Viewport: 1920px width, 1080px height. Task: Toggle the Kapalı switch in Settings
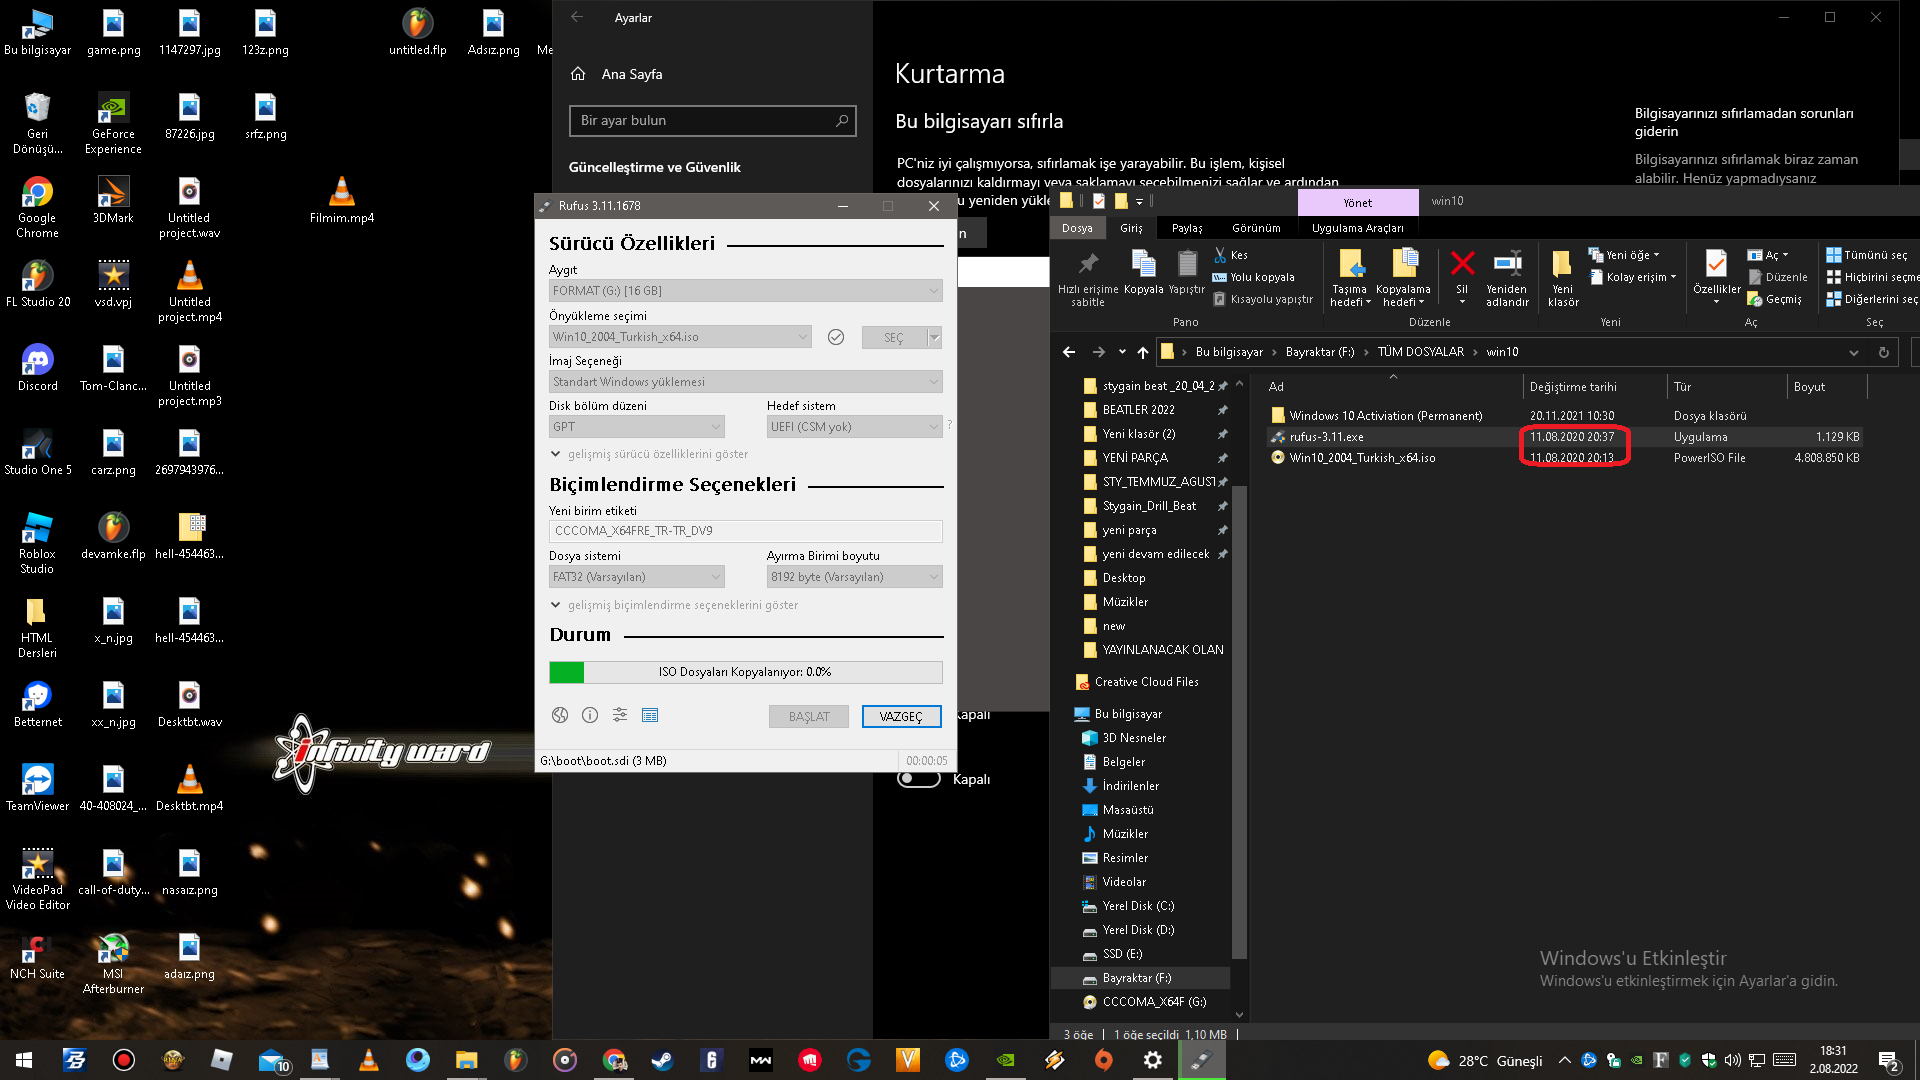point(919,779)
